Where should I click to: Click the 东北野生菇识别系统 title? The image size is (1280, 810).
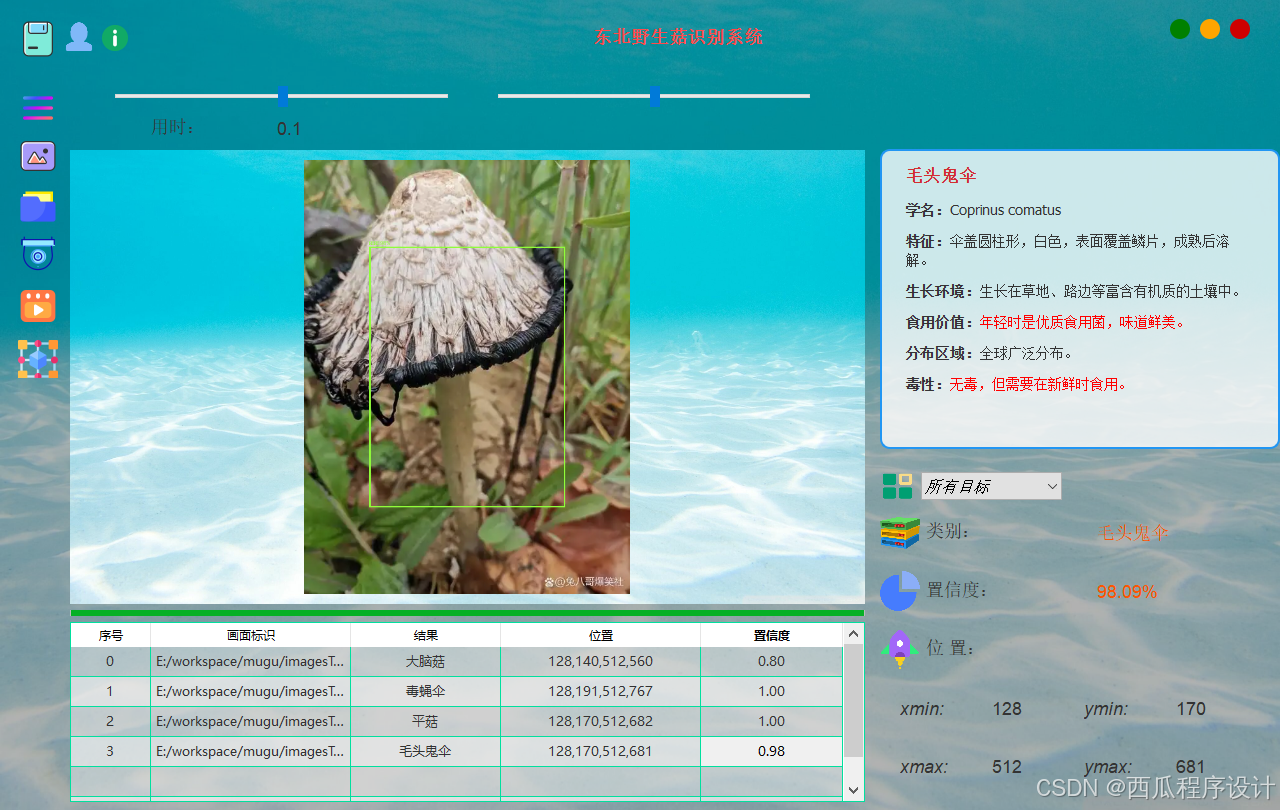pos(679,37)
